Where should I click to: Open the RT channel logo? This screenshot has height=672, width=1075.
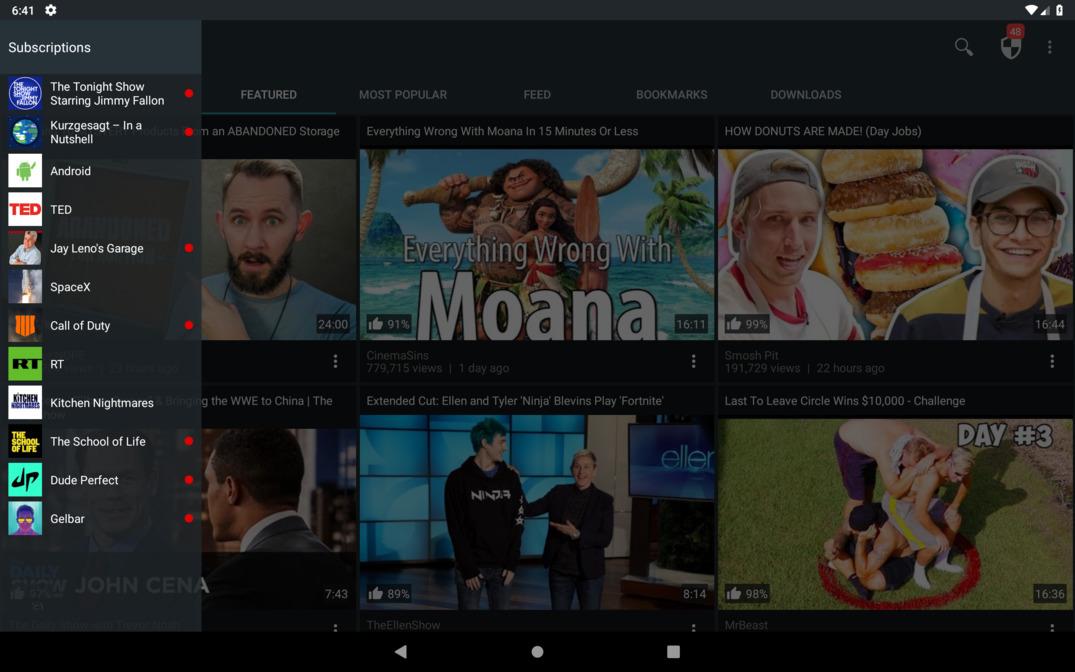25,364
